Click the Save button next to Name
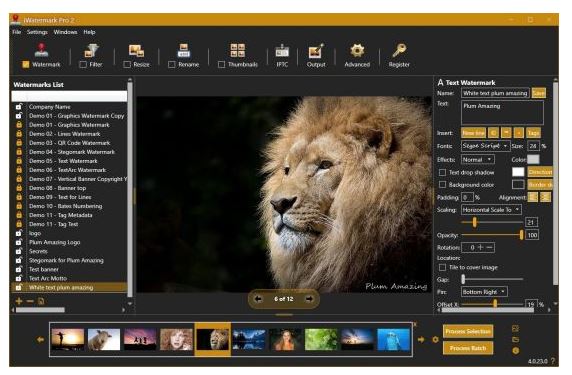Image resolution: width=572 pixels, height=375 pixels. click(538, 93)
